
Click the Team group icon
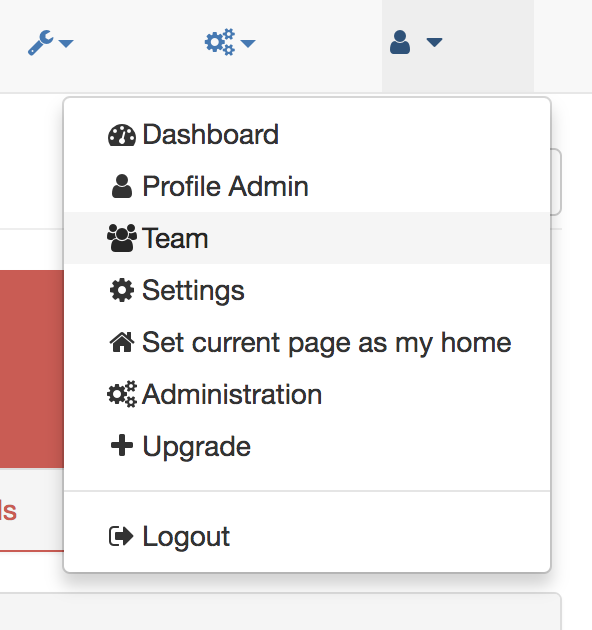[x=122, y=238]
